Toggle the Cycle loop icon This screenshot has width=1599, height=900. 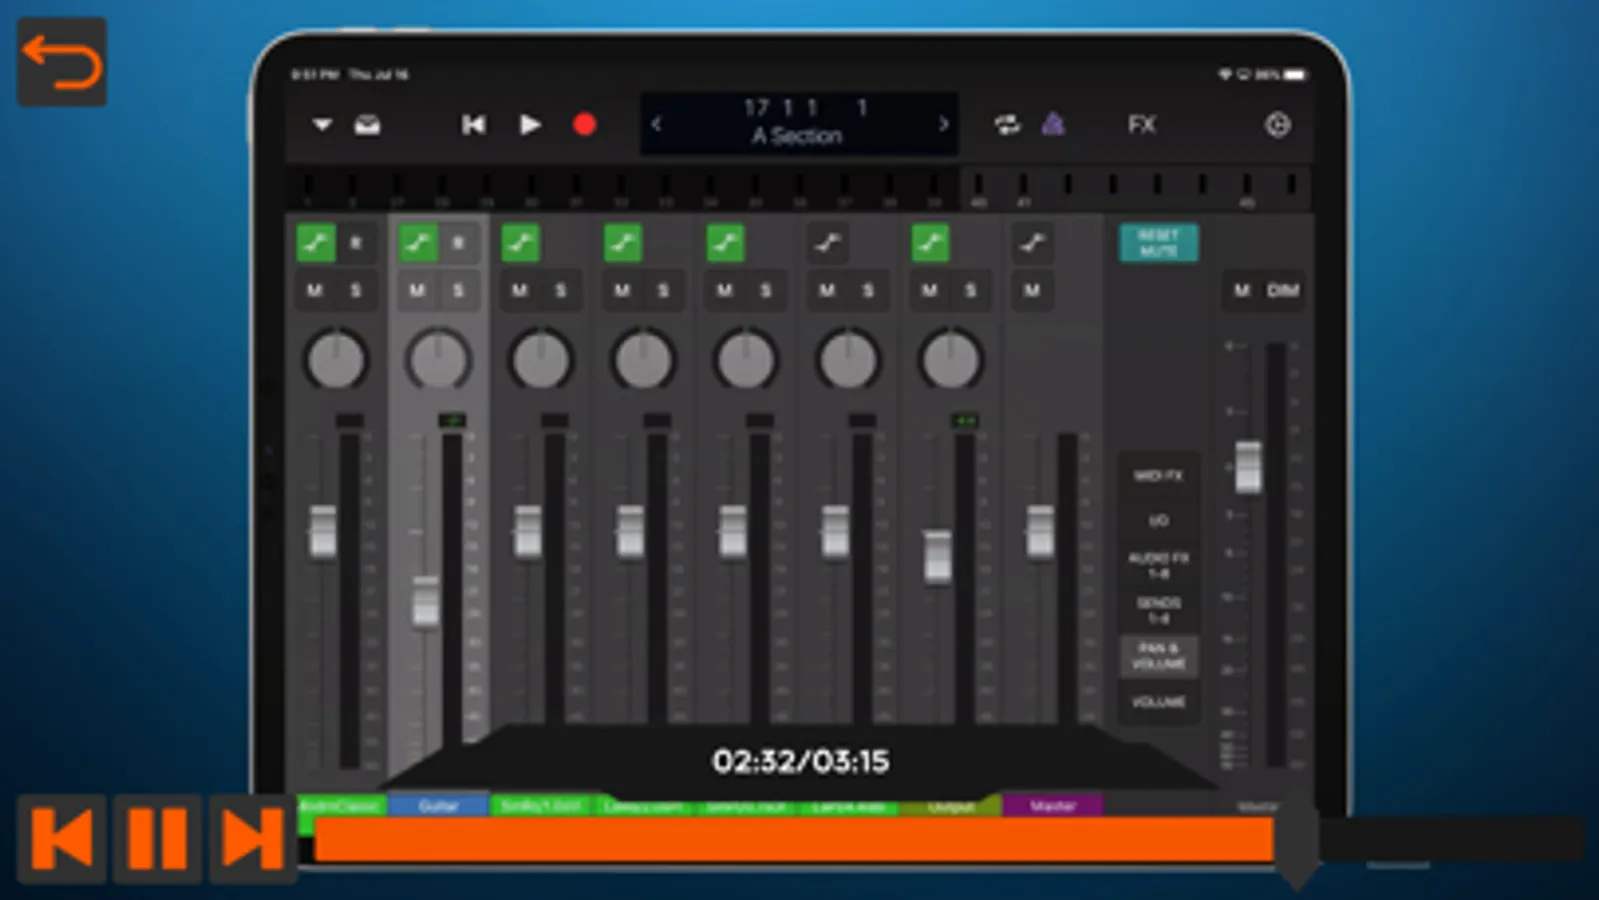[x=1007, y=125]
